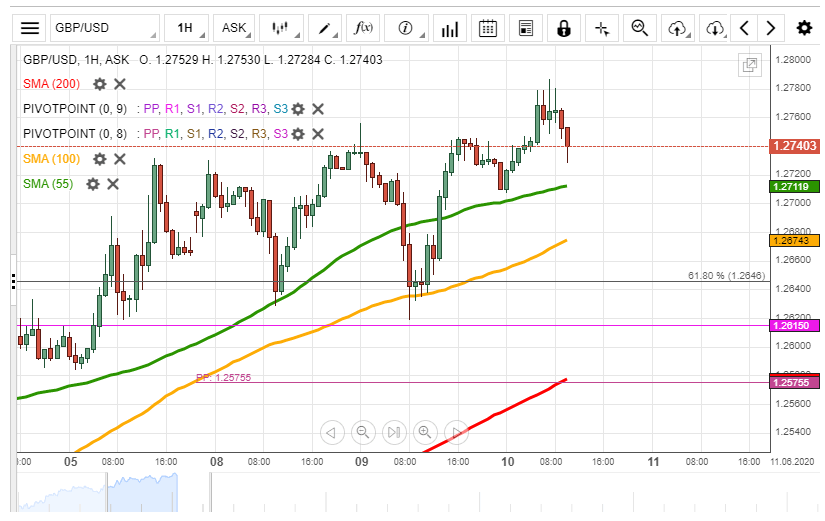The width and height of the screenshot is (825, 521).
Task: Click the PP: 1.25755 line label
Action: coord(224,377)
